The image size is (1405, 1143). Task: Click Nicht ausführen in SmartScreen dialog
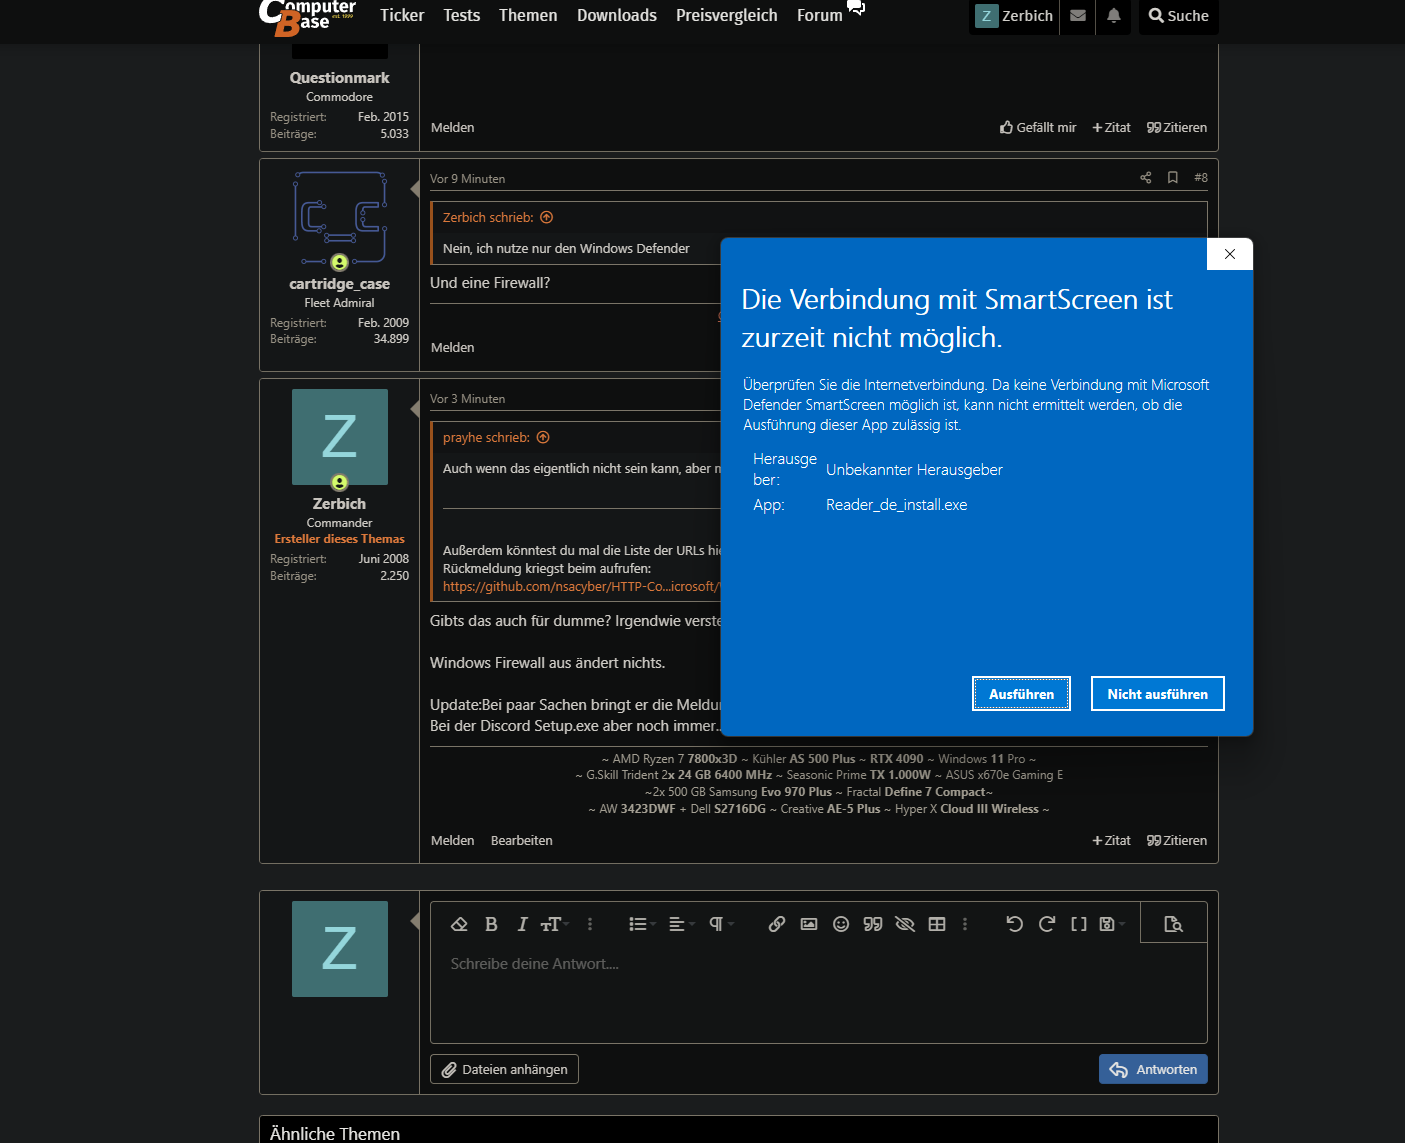1157,694
